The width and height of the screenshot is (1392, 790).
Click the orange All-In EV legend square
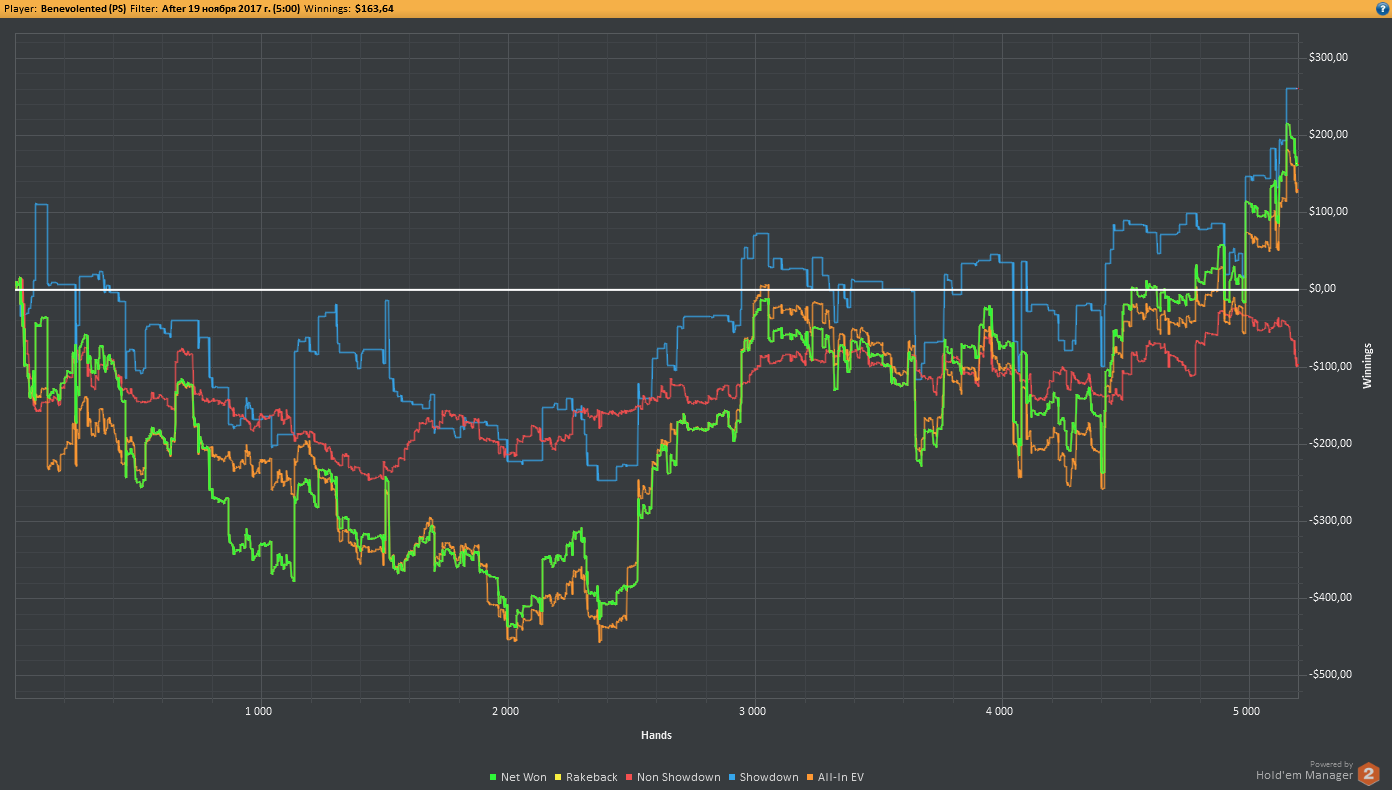coord(810,777)
